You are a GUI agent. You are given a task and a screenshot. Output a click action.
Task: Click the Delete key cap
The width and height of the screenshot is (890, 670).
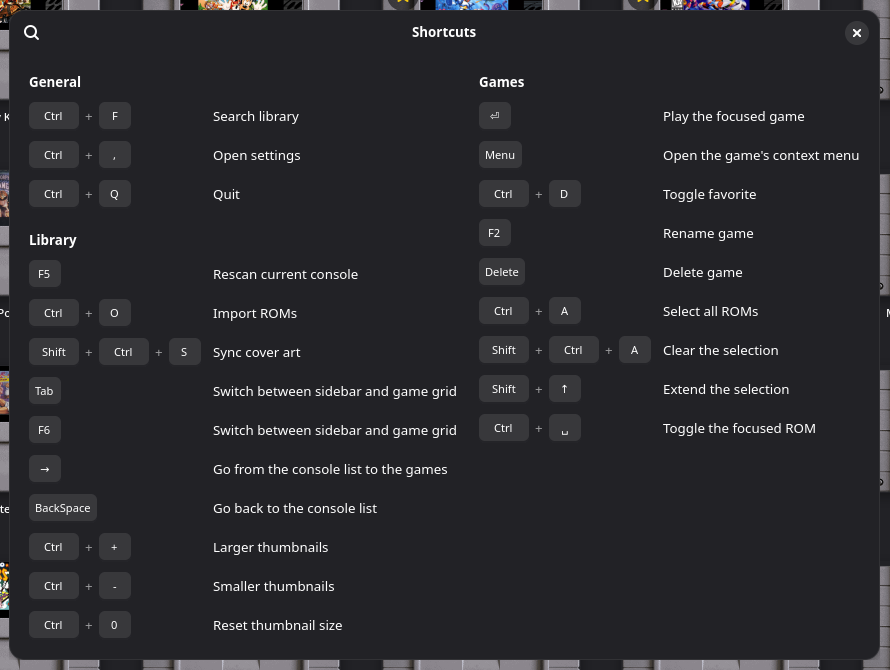(502, 272)
